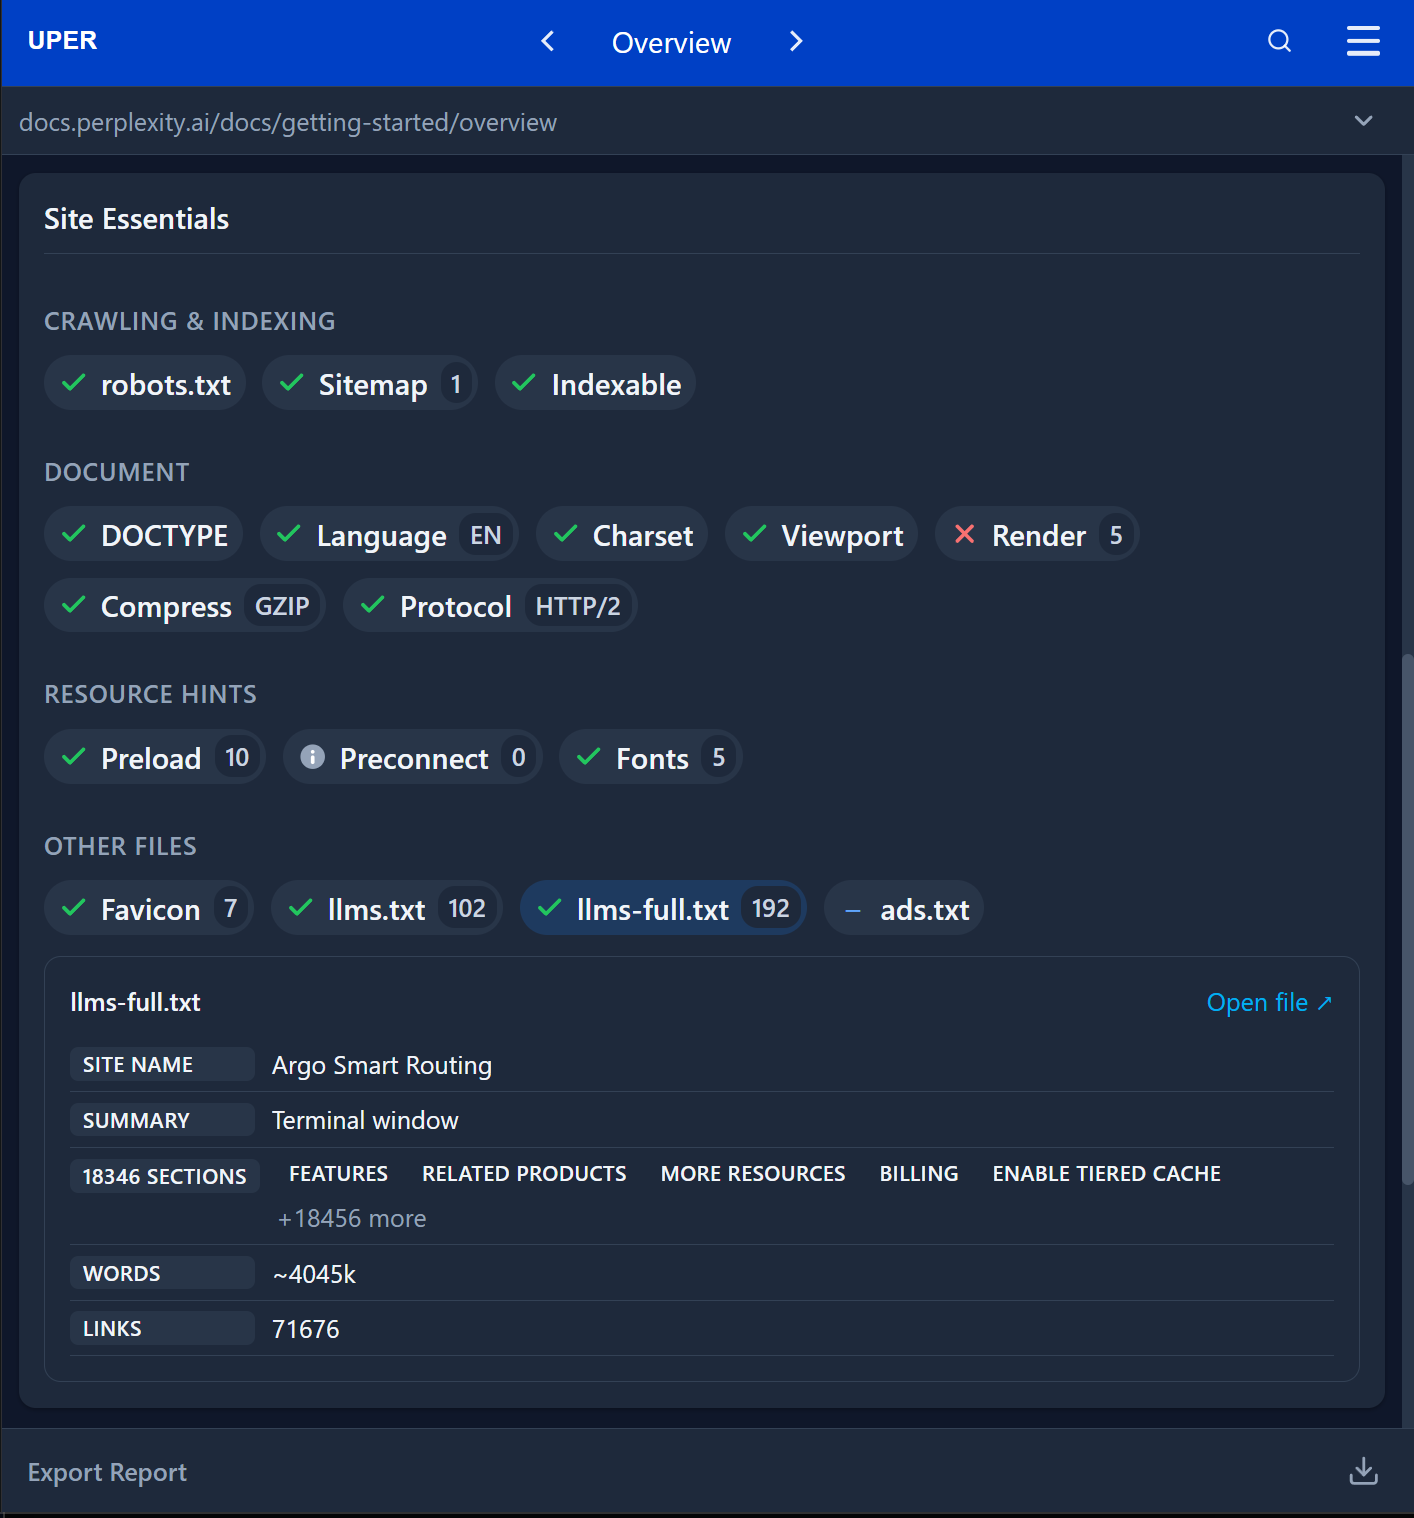Click the check icon on the Favicon badge
Viewport: 1414px width, 1518px height.
(73, 908)
